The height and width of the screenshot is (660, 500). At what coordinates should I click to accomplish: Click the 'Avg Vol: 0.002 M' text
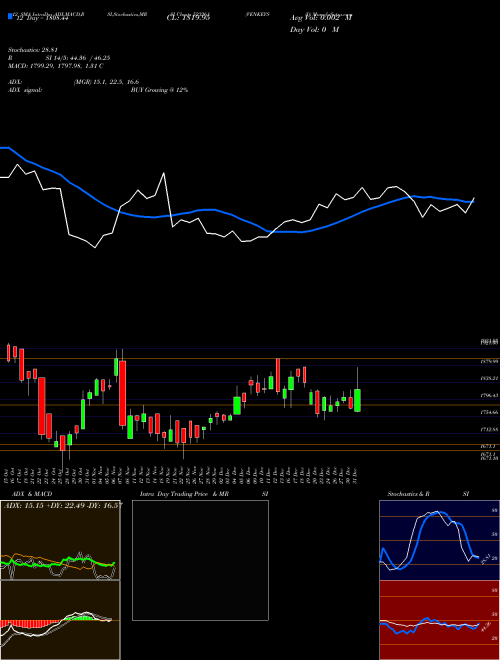click(x=321, y=18)
